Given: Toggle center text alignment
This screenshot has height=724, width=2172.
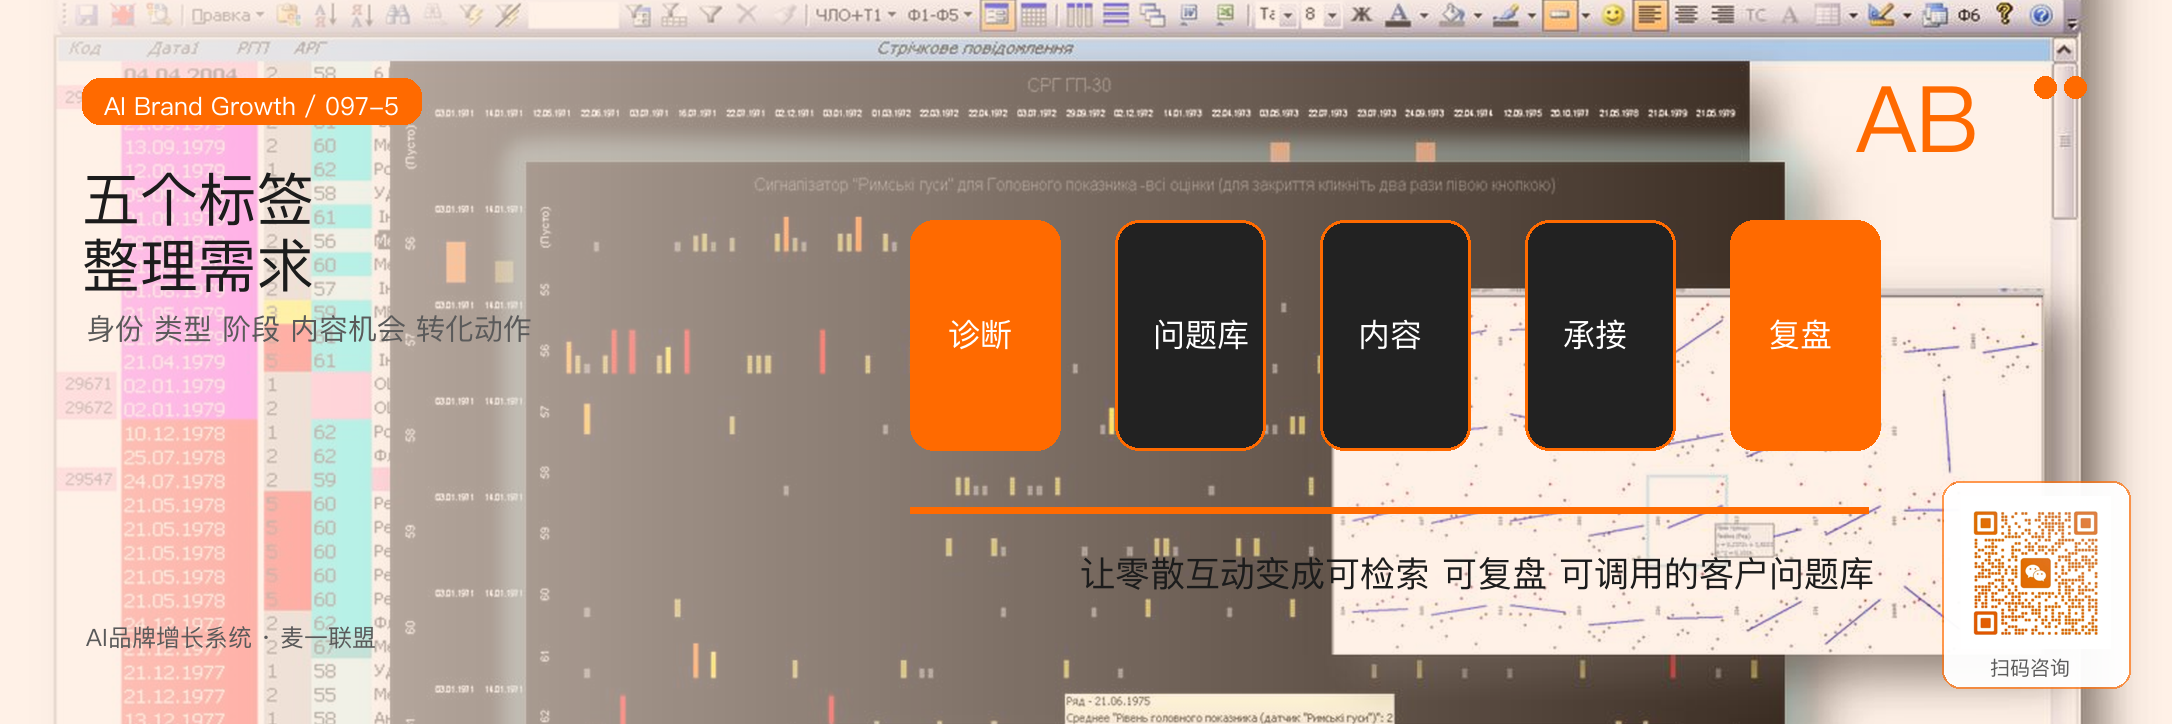Looking at the screenshot, I should click(1686, 15).
